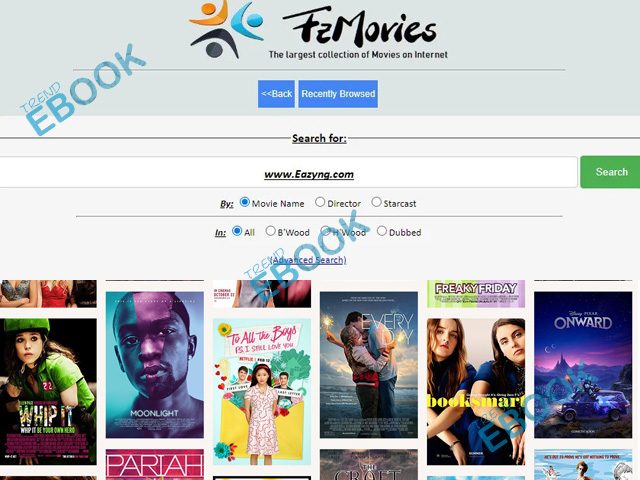Click the 'Search for:' heading text
Screen dimensions: 640x480
(x=319, y=138)
